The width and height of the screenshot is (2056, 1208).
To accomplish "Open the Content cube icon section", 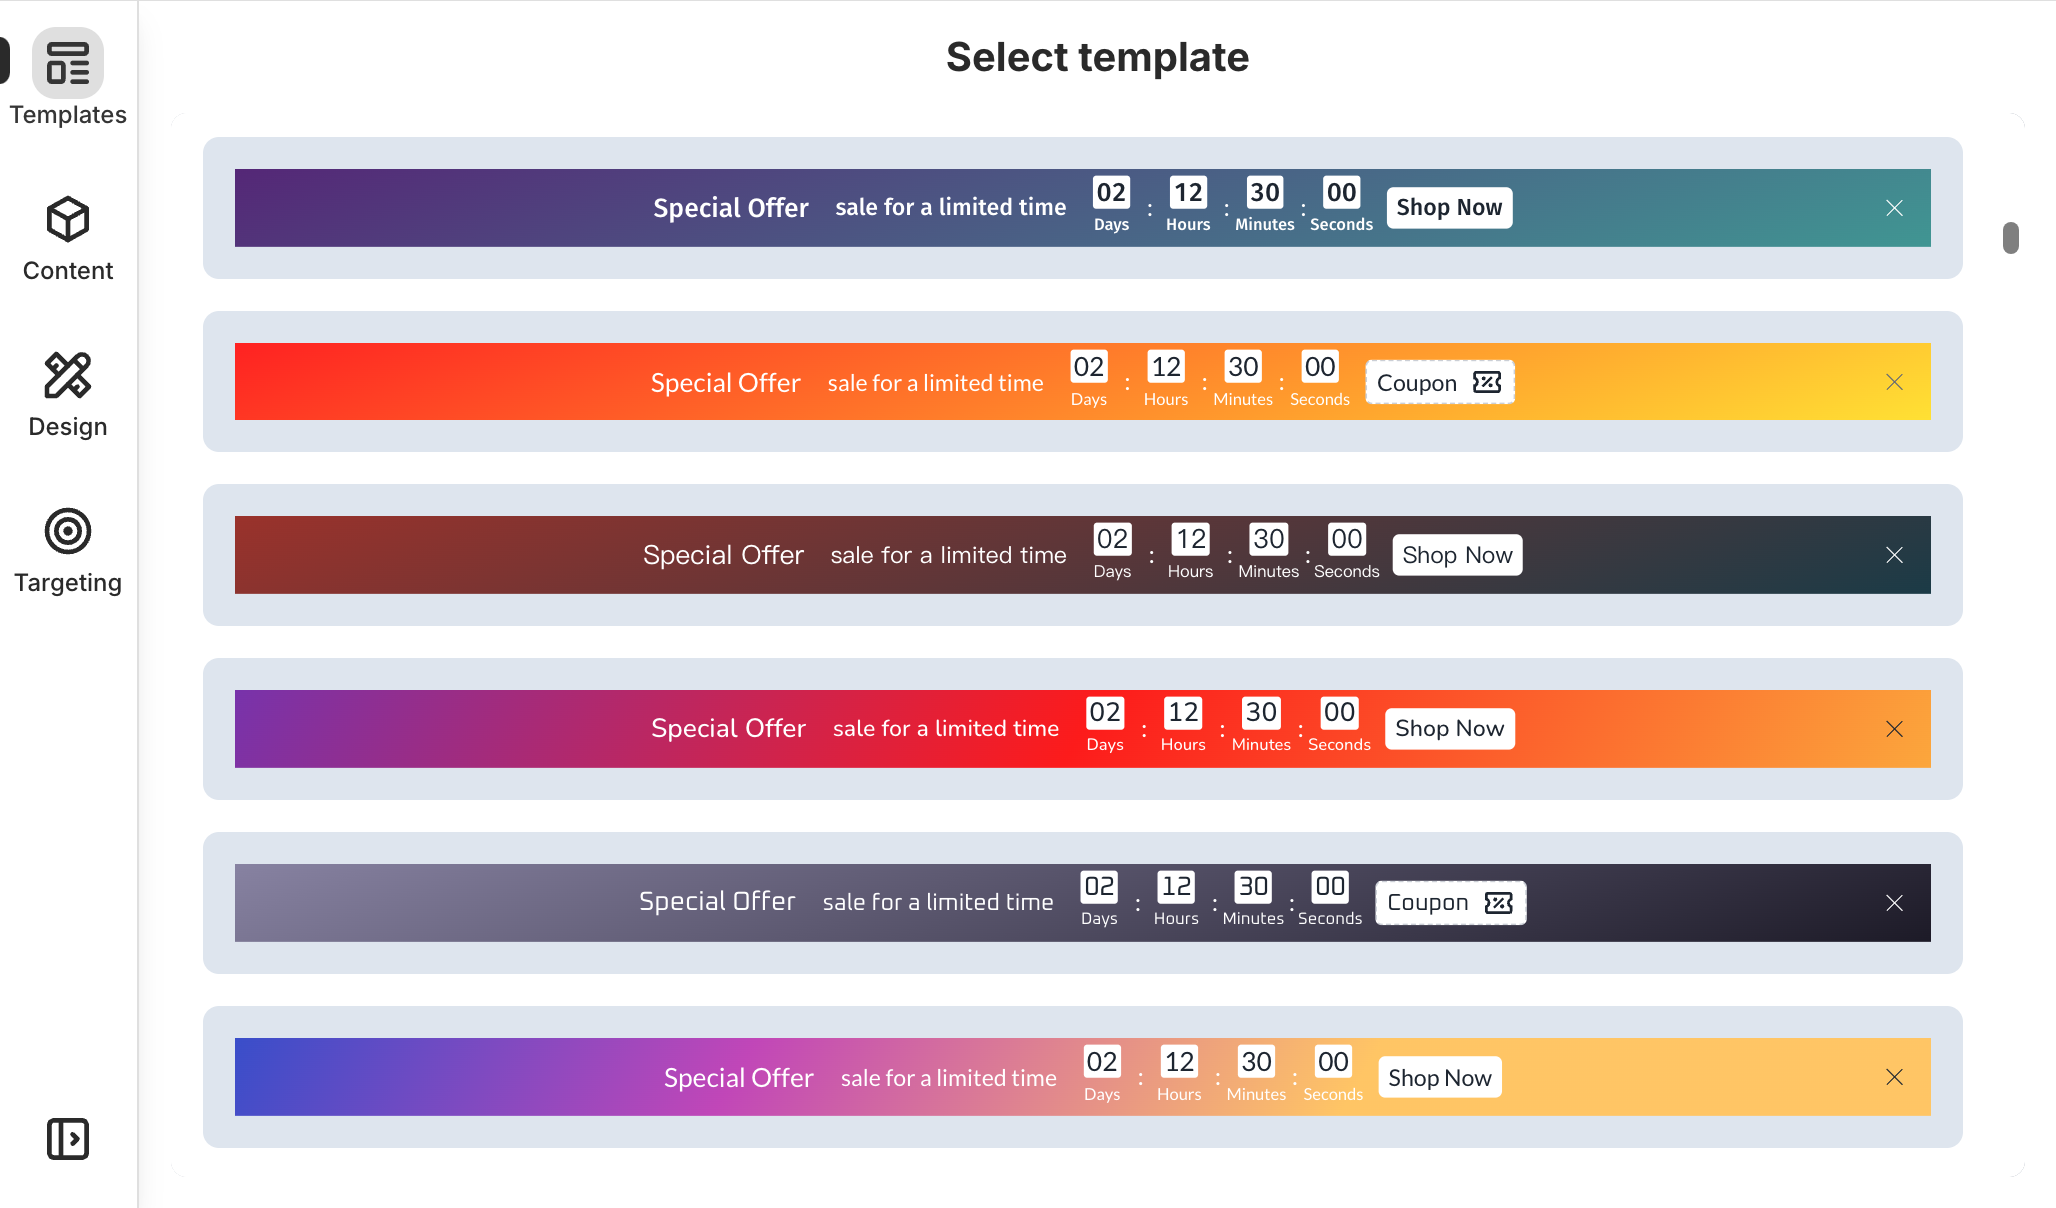I will tap(68, 219).
